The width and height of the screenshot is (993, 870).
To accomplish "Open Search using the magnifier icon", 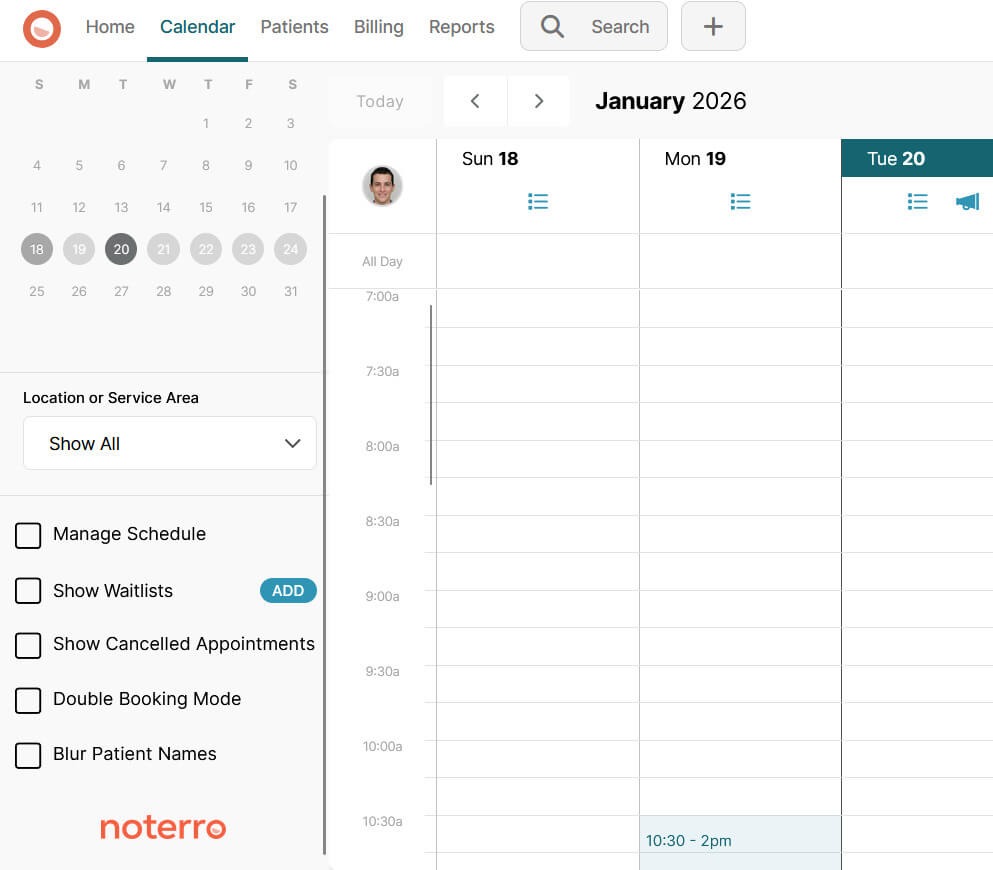I will tap(552, 26).
